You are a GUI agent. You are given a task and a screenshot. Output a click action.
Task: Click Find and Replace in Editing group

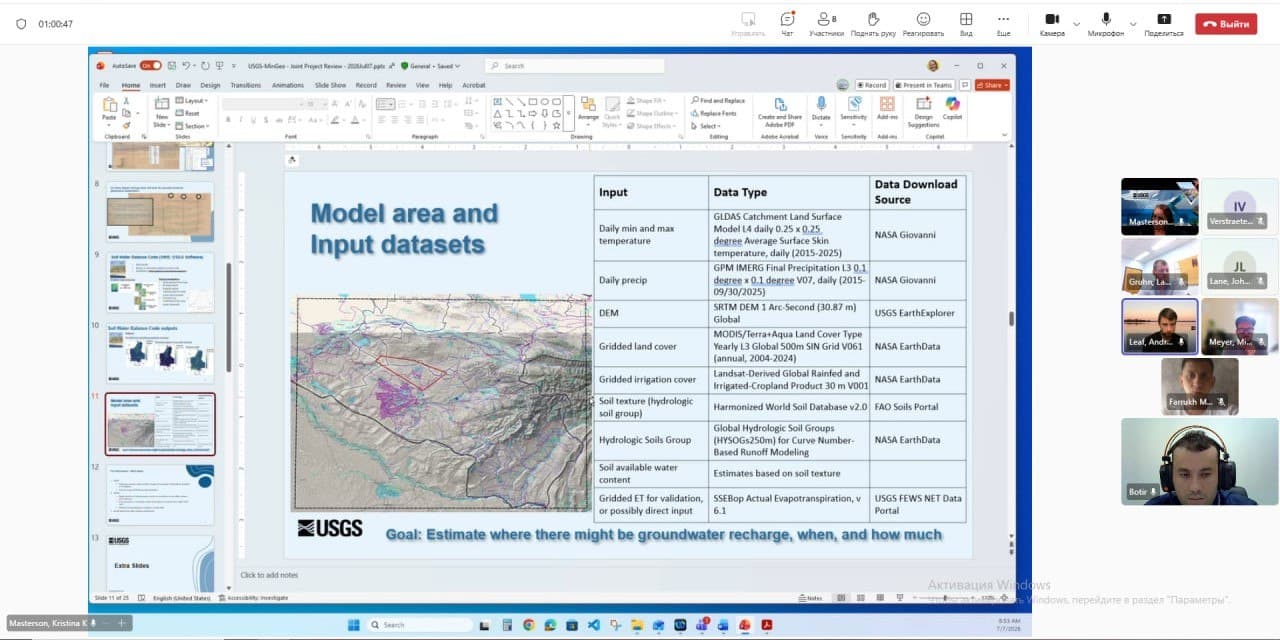(718, 101)
